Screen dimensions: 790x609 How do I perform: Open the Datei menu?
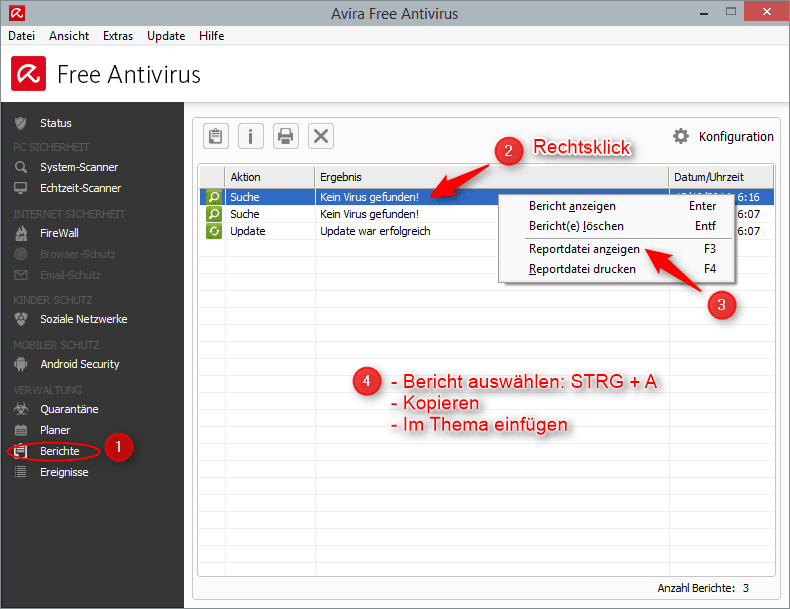[x=22, y=36]
